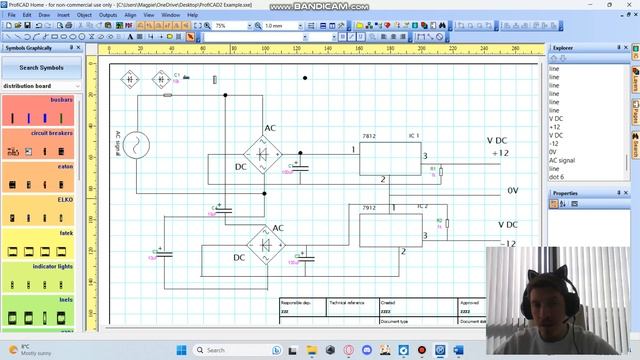Select the 7812 regulator IC 1 box
This screenshot has width=640, height=360.
[x=390, y=159]
